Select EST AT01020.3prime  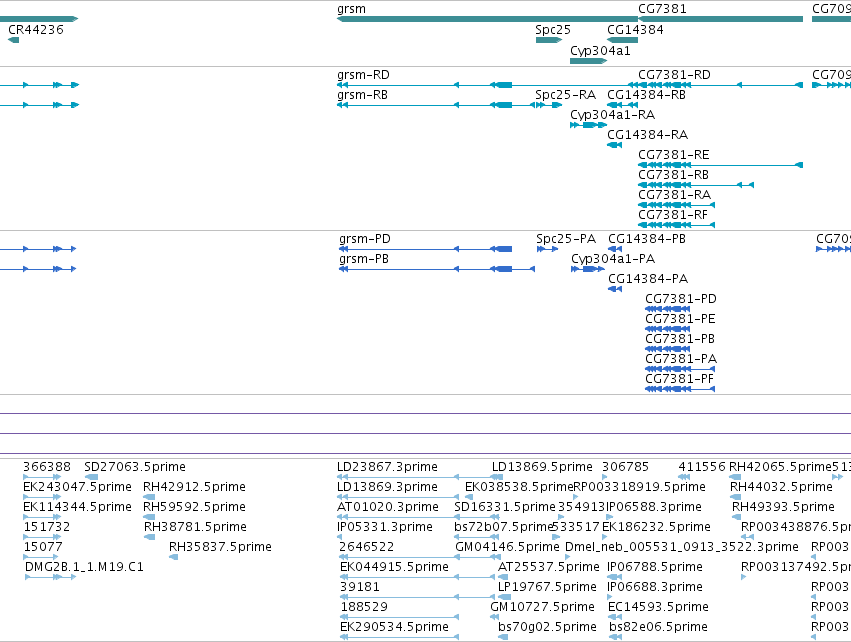click(398, 517)
